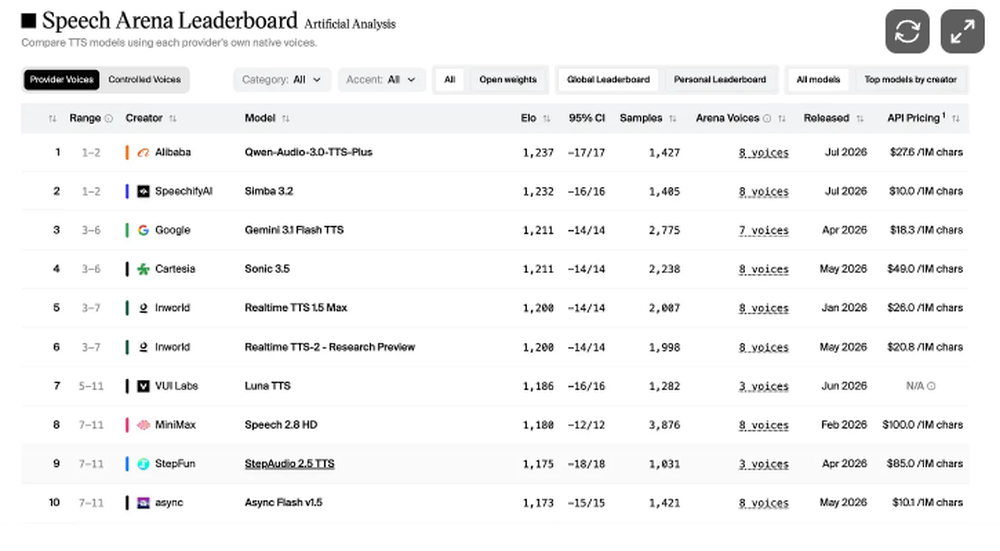Select the Async Flash v1.5 model name
Screen dimensions: 1000x551
[x=283, y=503]
